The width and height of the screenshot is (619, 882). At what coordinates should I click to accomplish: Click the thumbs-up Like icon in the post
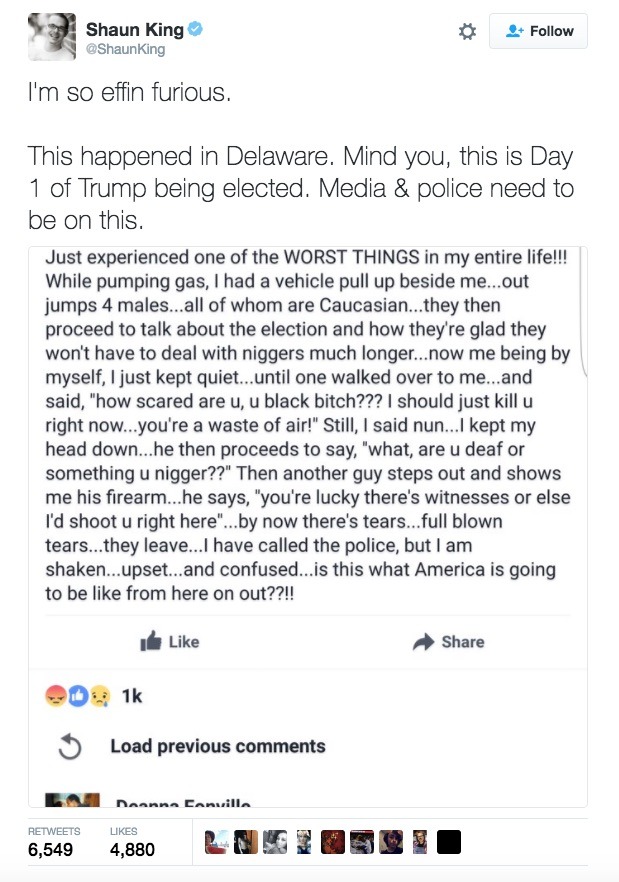pyautogui.click(x=151, y=642)
